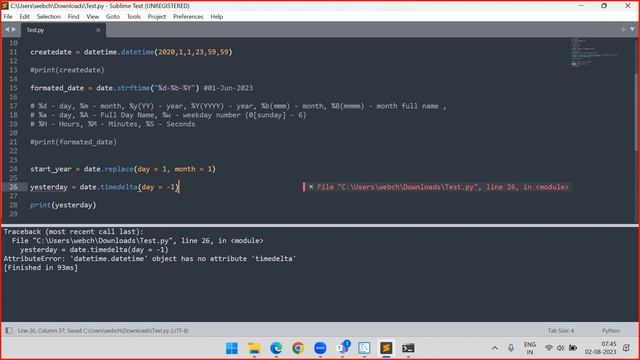Open the View menu
The height and width of the screenshot is (360, 640).
(x=93, y=17)
